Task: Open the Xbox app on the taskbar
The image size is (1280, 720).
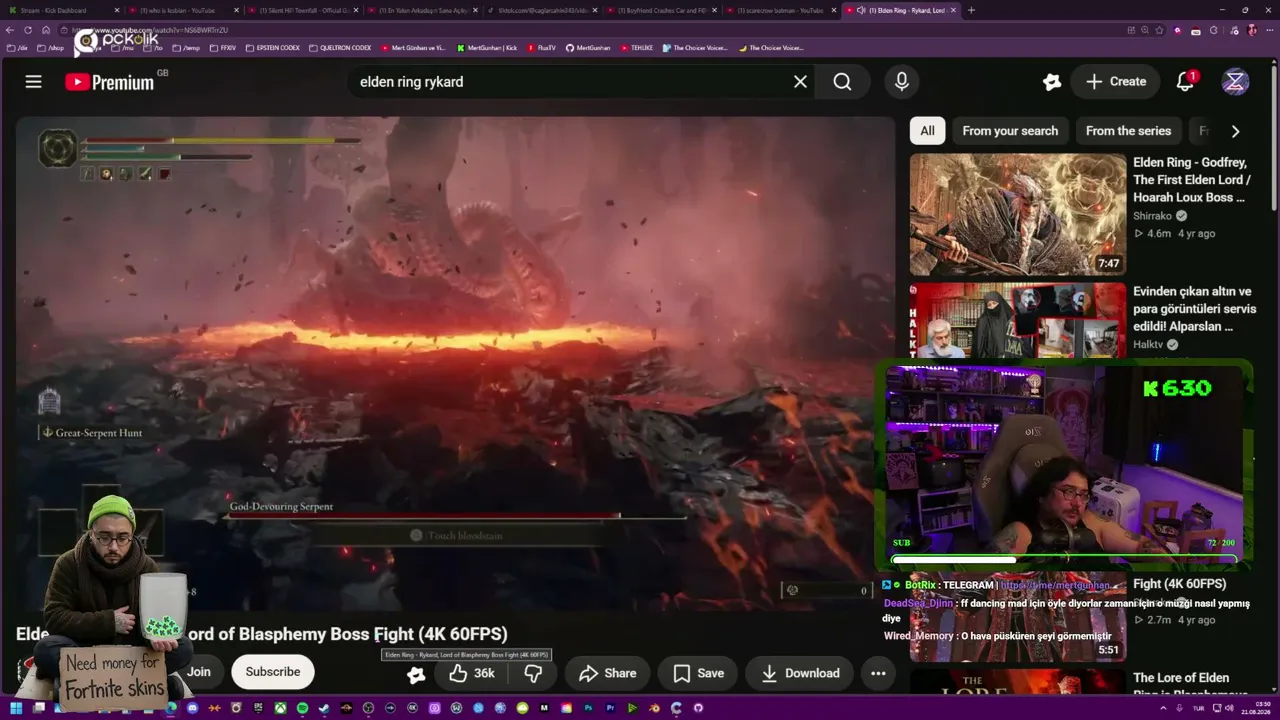Action: tap(281, 708)
